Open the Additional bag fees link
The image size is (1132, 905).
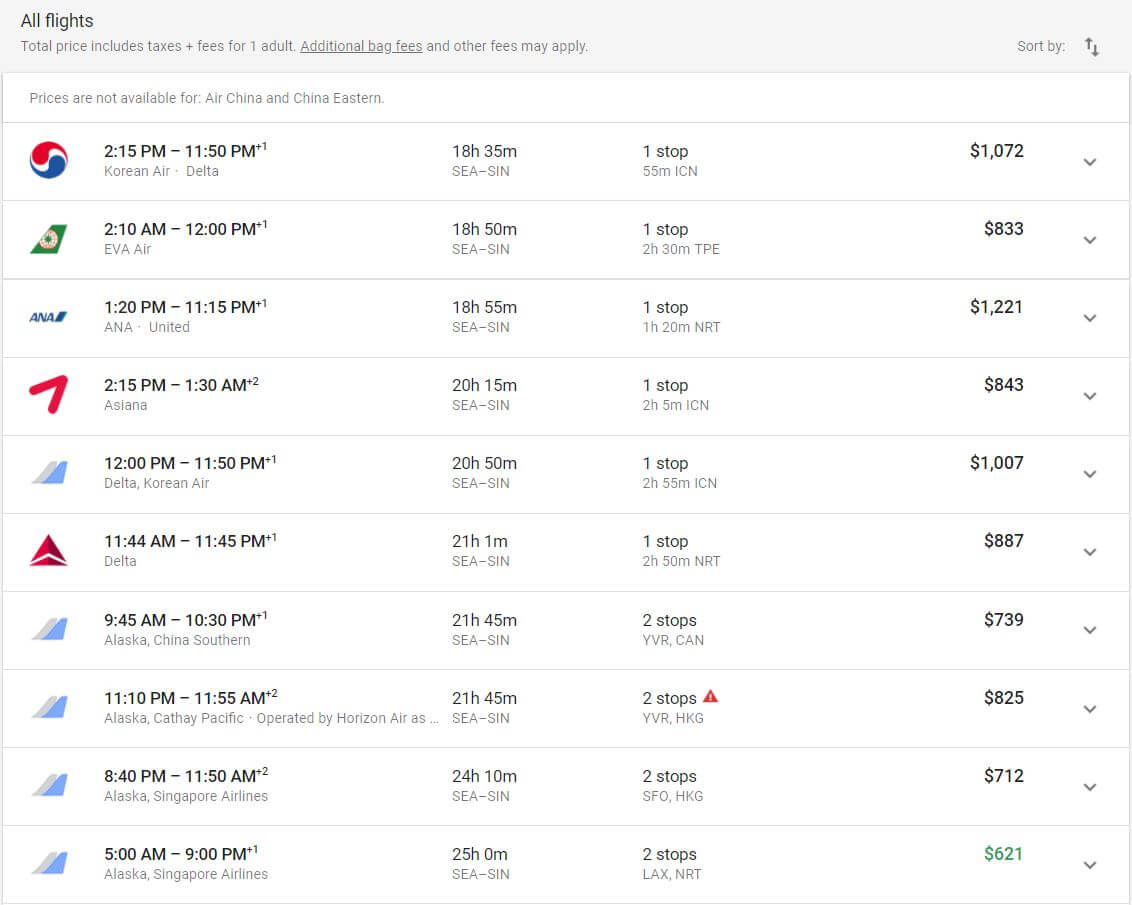(x=361, y=46)
